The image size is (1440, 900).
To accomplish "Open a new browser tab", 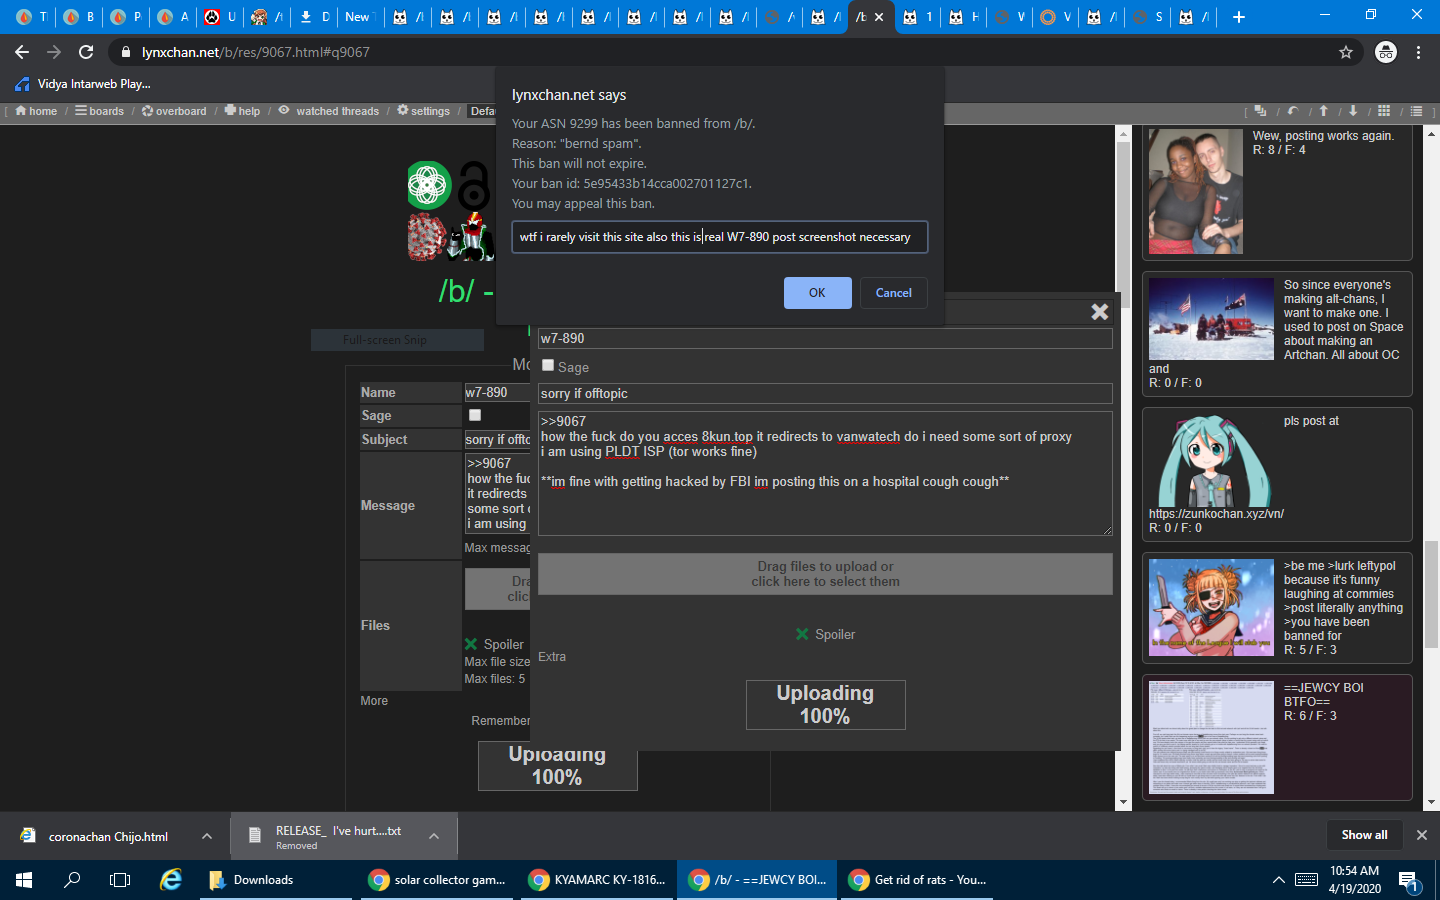I will [x=1239, y=16].
